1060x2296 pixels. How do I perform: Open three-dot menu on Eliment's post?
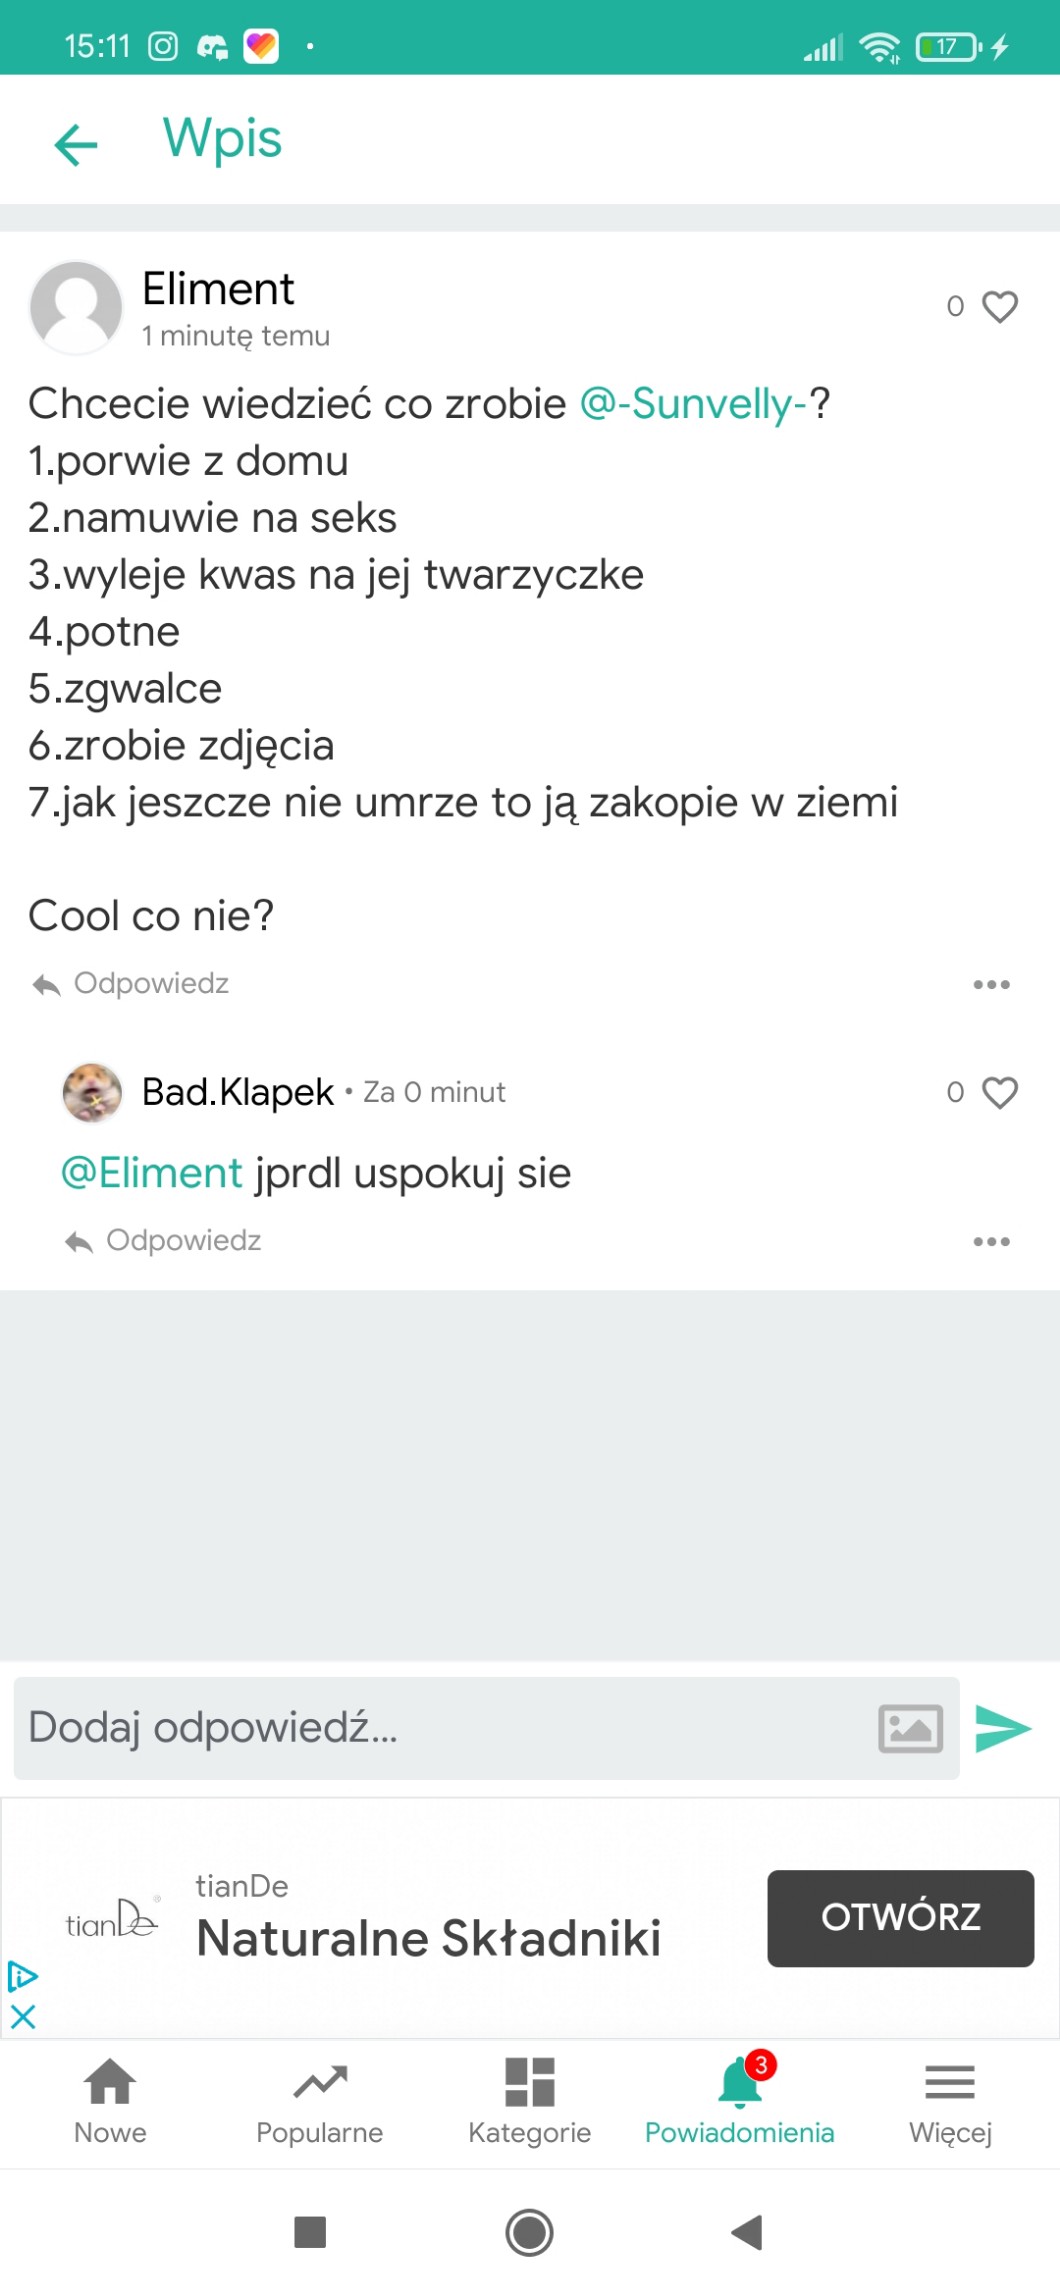point(991,985)
